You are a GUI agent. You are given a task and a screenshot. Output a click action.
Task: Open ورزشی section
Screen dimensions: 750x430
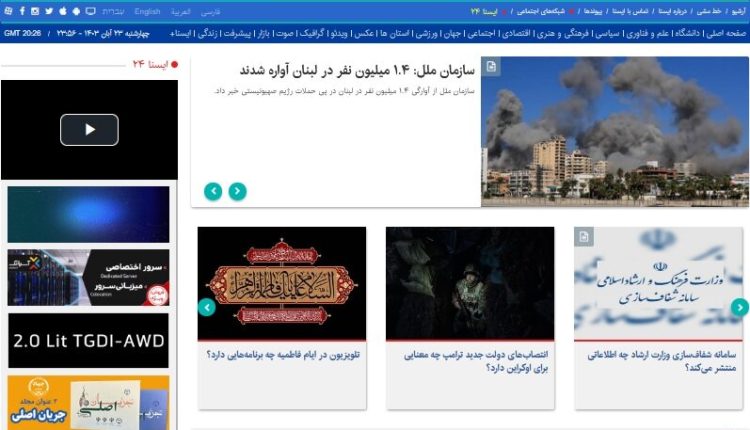click(x=426, y=33)
